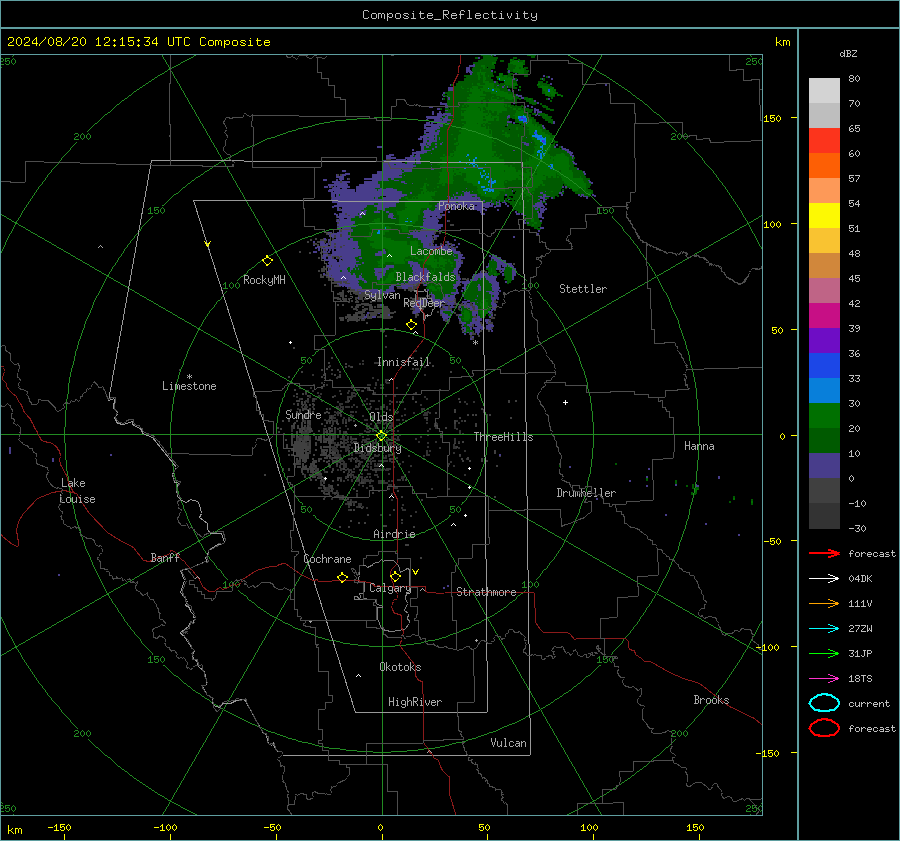
Task: Click the magenta 18TS arrow icon
Action: (824, 679)
